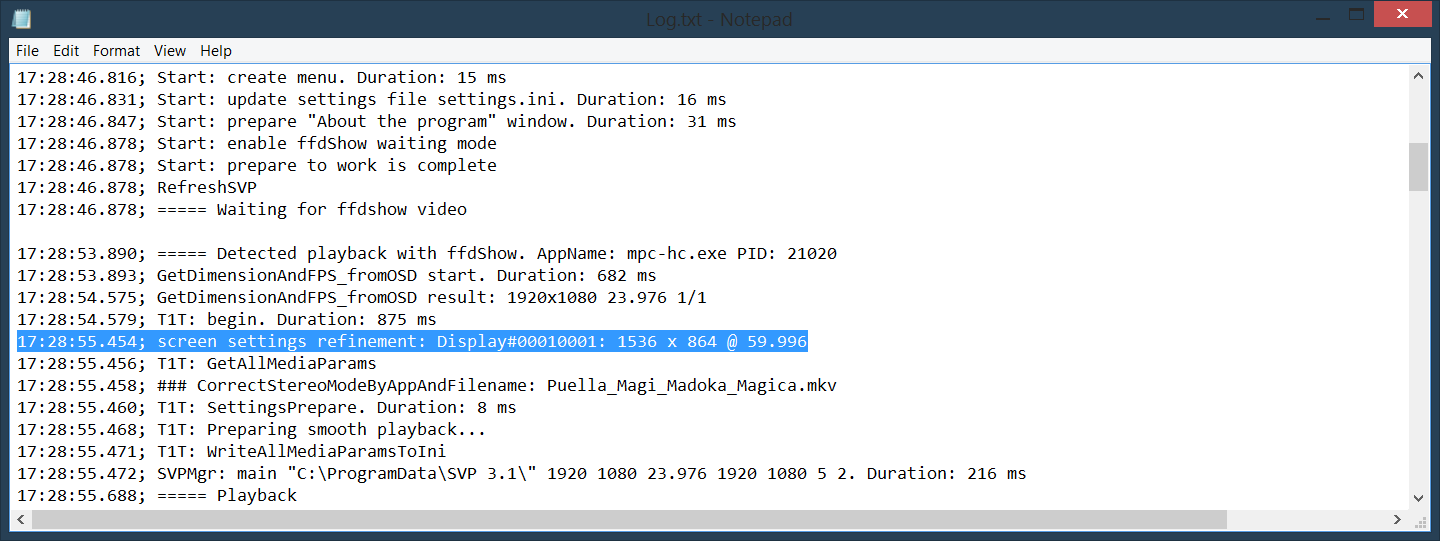The width and height of the screenshot is (1440, 541).
Task: Open the Edit menu
Action: pos(66,51)
